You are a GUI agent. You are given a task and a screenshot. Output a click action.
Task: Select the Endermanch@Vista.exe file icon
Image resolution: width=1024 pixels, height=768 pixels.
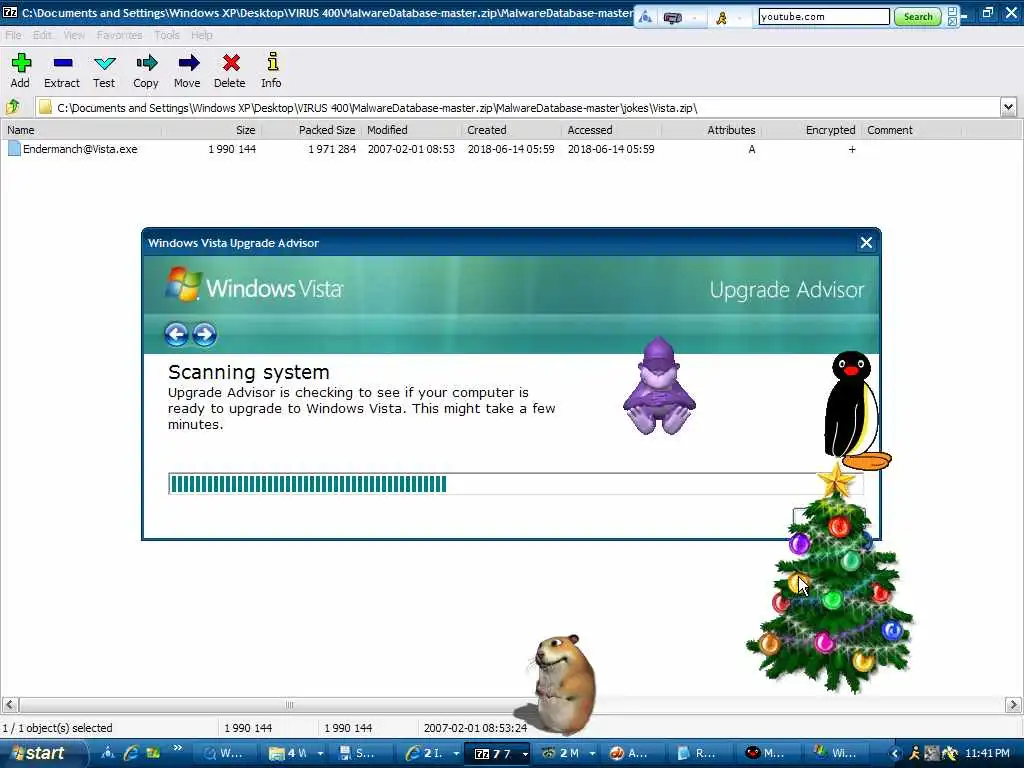click(14, 149)
